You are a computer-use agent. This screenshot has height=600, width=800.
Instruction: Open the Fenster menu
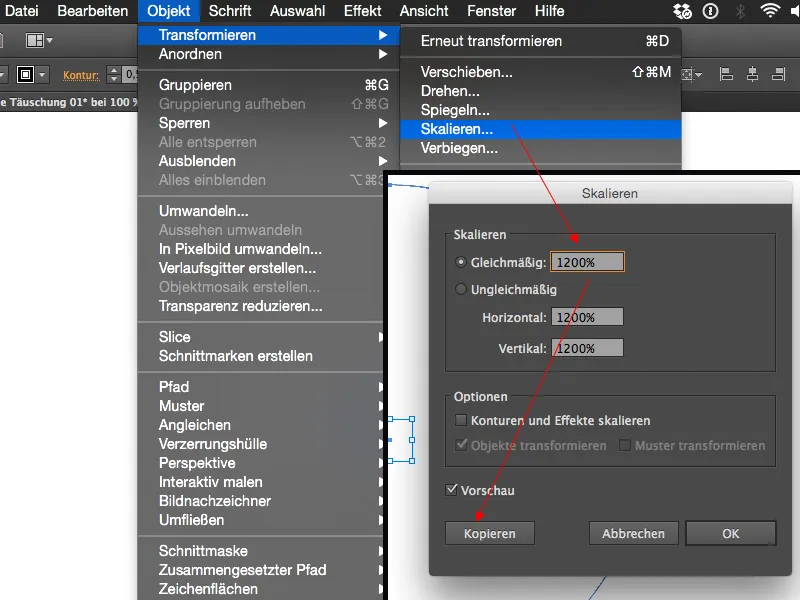[491, 11]
